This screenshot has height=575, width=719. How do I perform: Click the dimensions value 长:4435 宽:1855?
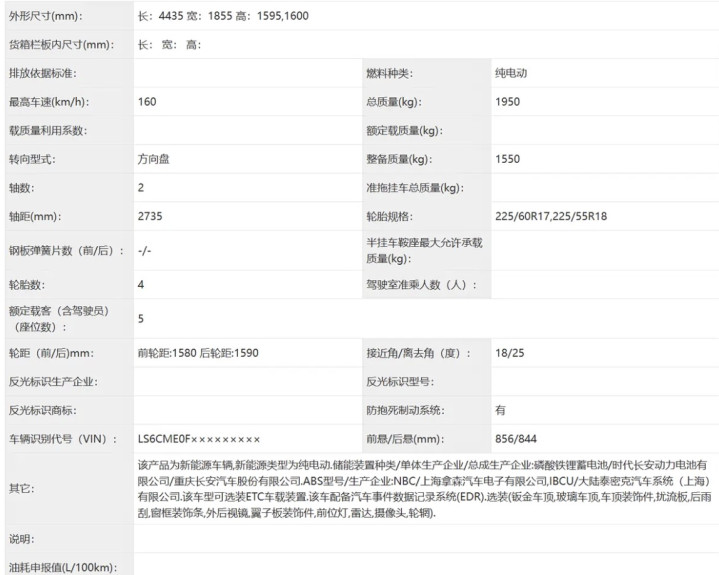click(223, 16)
